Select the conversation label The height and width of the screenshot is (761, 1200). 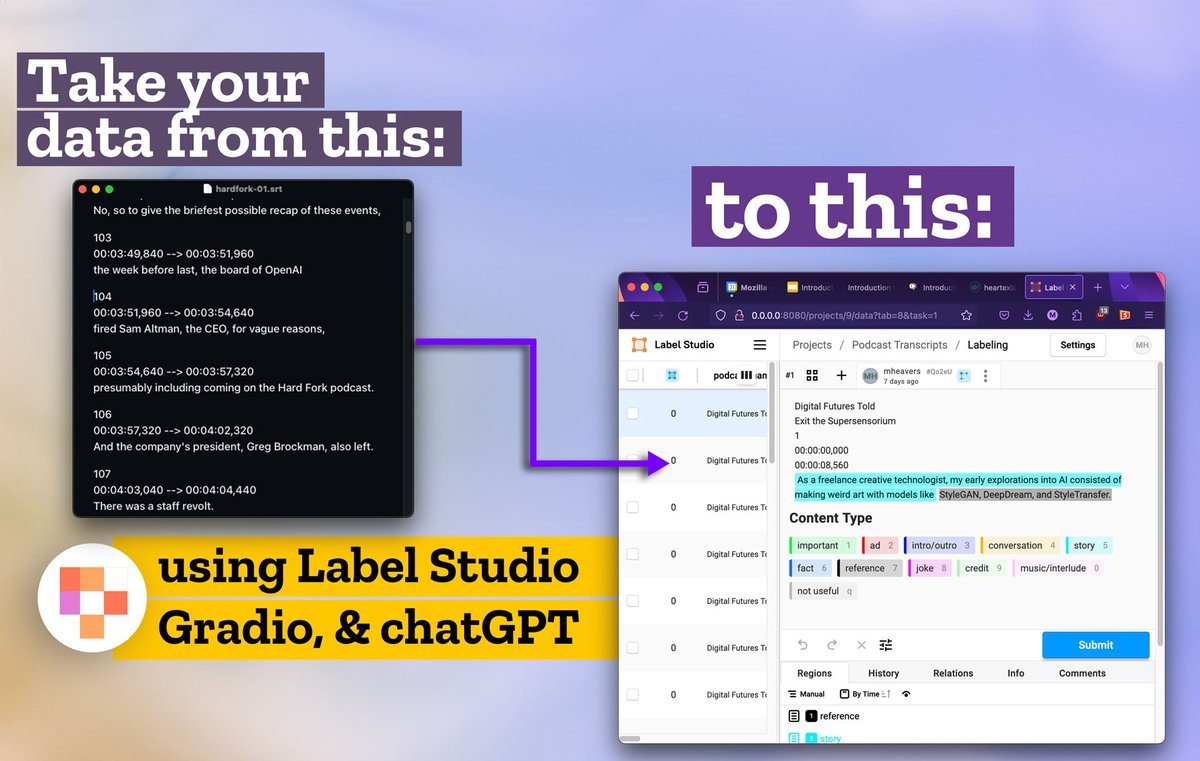point(1020,546)
